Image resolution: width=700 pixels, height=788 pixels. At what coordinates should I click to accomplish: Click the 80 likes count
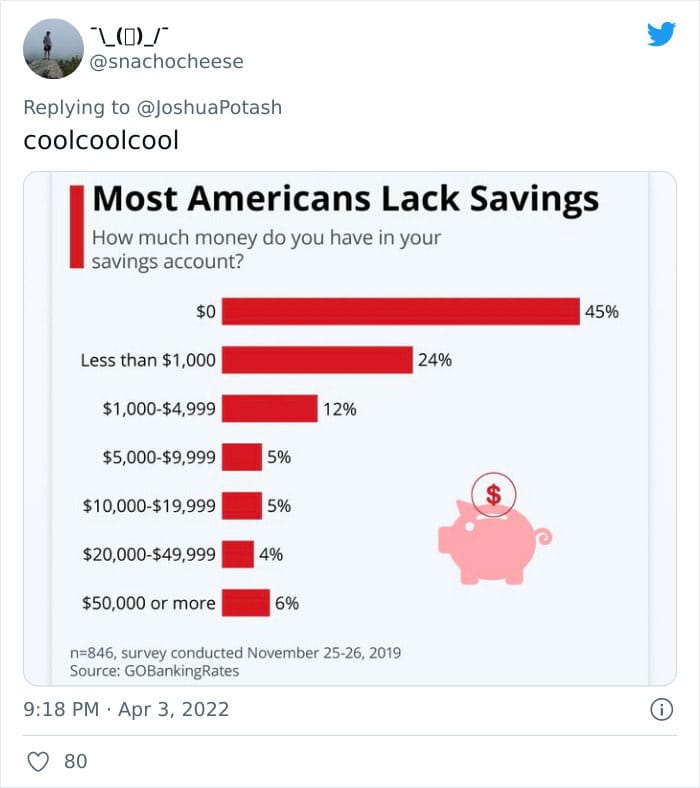tap(76, 761)
